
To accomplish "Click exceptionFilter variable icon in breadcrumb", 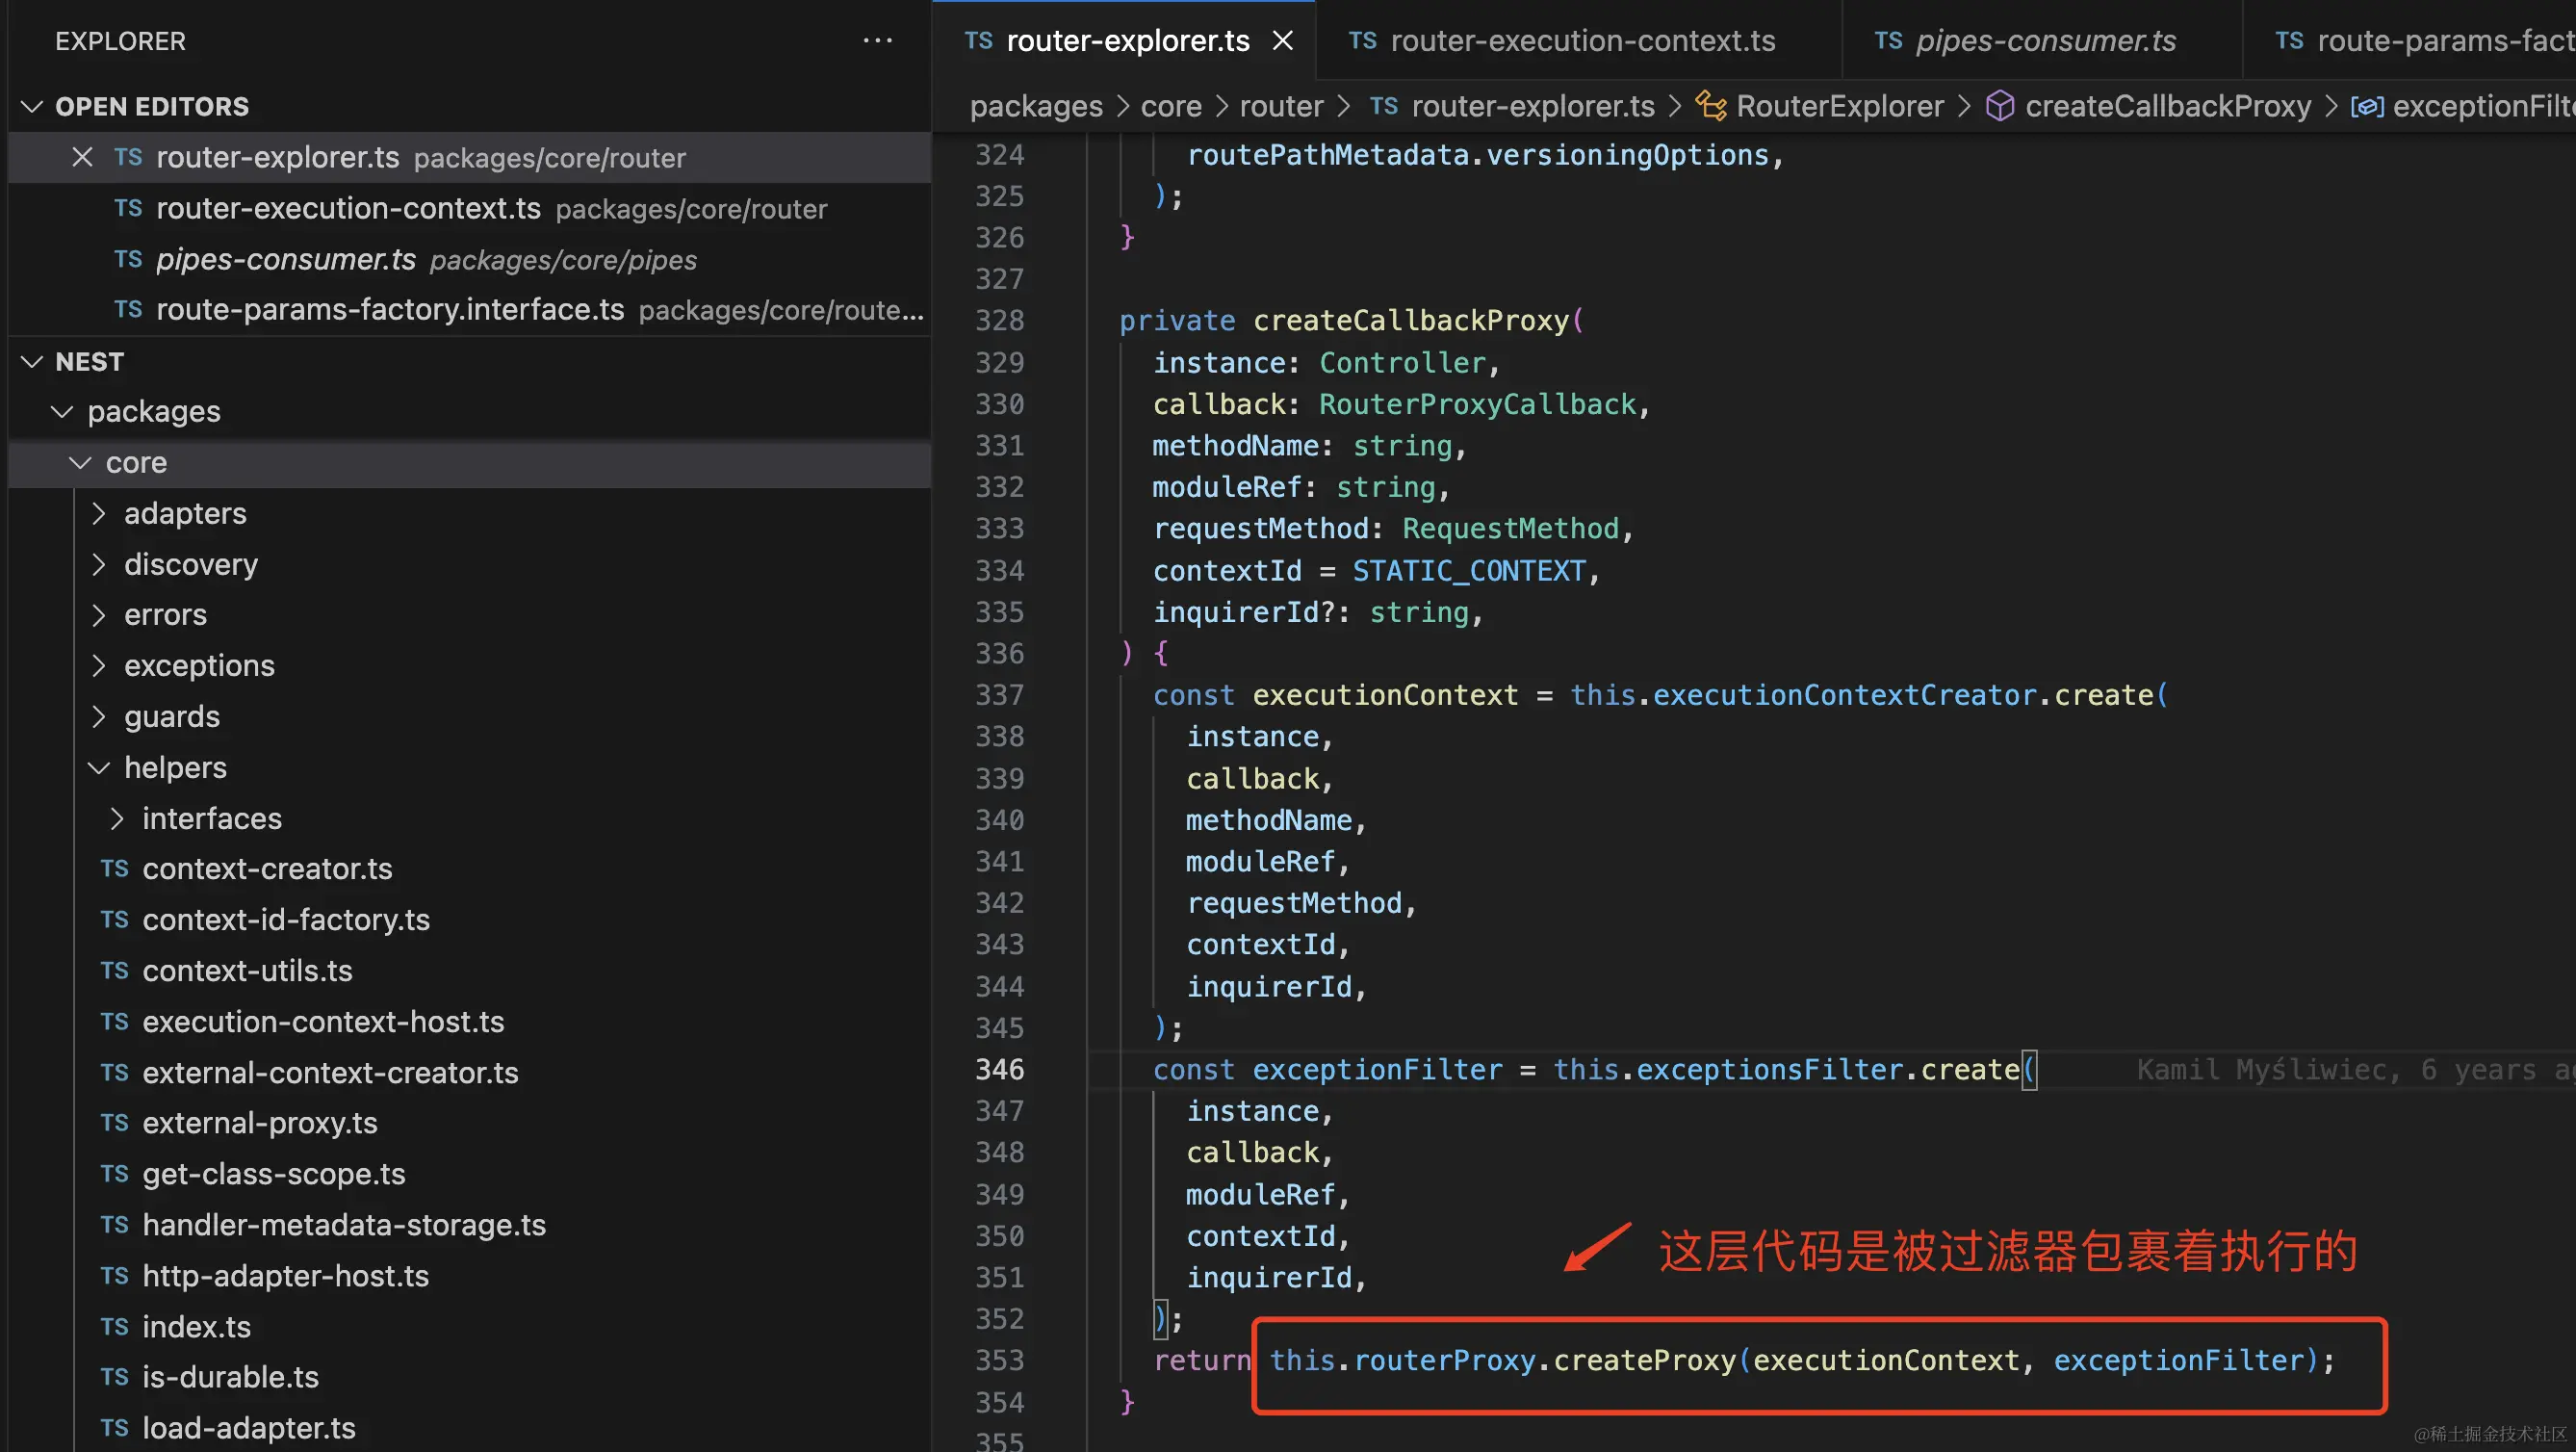I will (2367, 106).
